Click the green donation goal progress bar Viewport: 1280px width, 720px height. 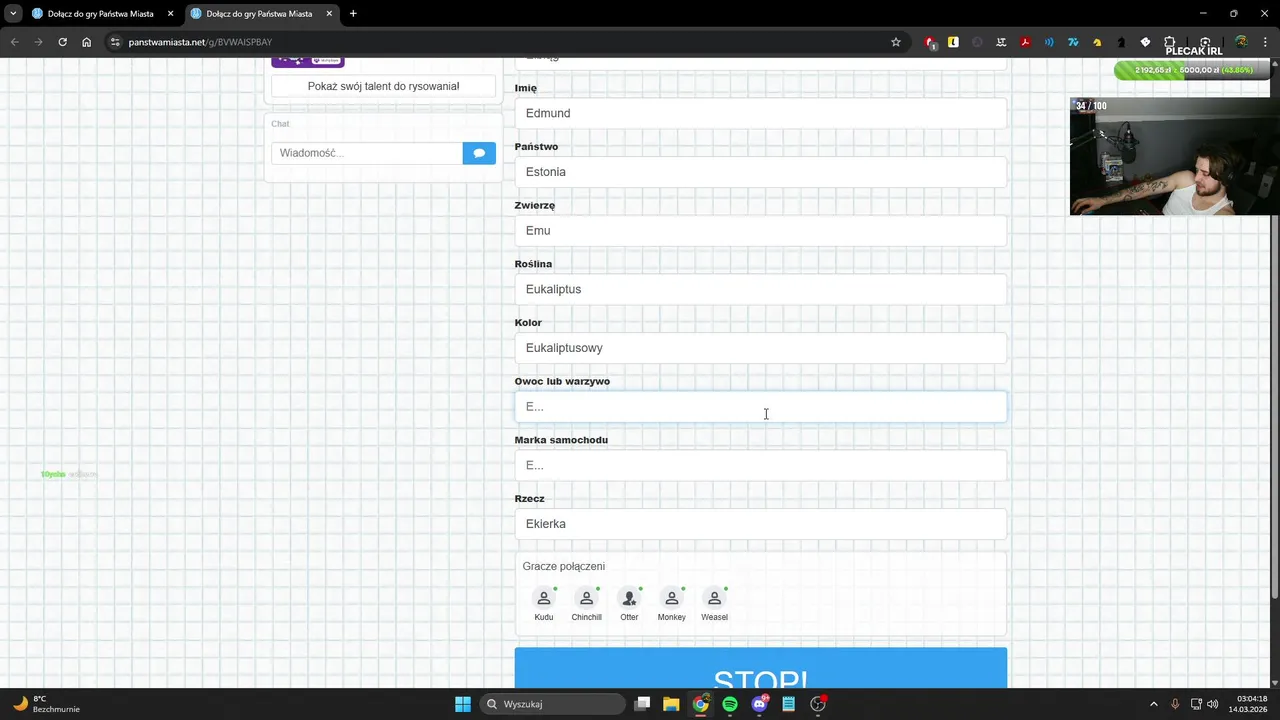pyautogui.click(x=1194, y=70)
